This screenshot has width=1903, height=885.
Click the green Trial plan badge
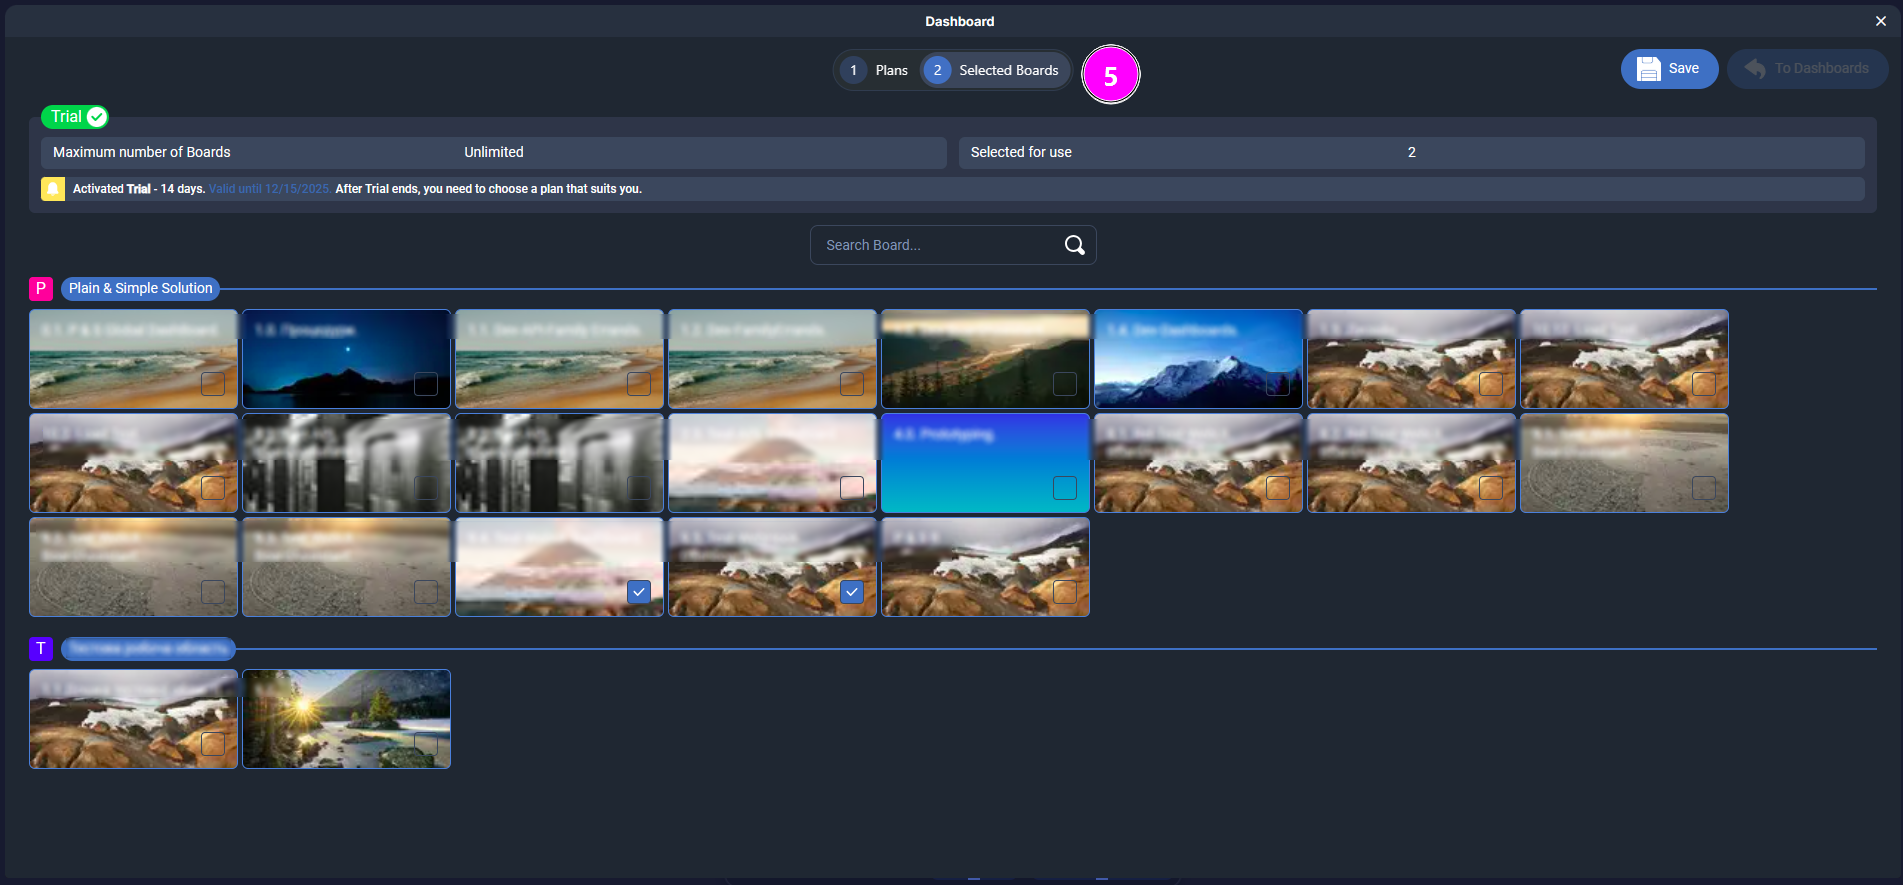[x=75, y=117]
